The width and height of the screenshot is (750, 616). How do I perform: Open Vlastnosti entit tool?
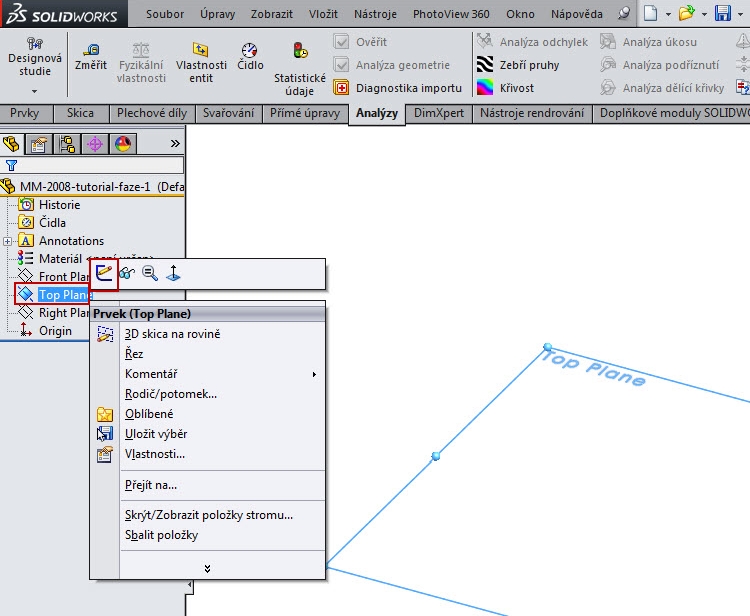[x=201, y=63]
